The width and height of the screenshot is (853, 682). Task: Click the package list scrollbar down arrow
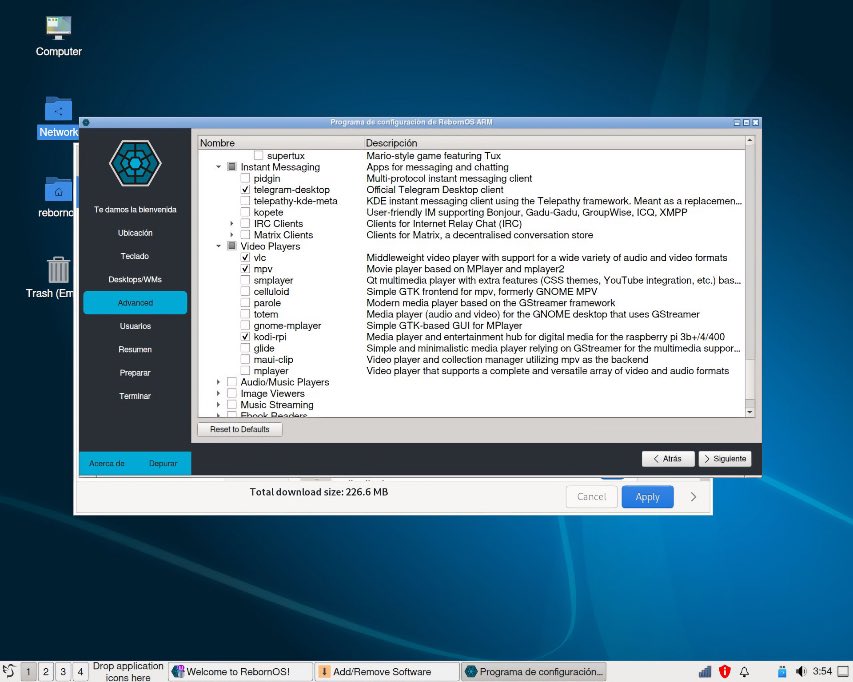(750, 412)
